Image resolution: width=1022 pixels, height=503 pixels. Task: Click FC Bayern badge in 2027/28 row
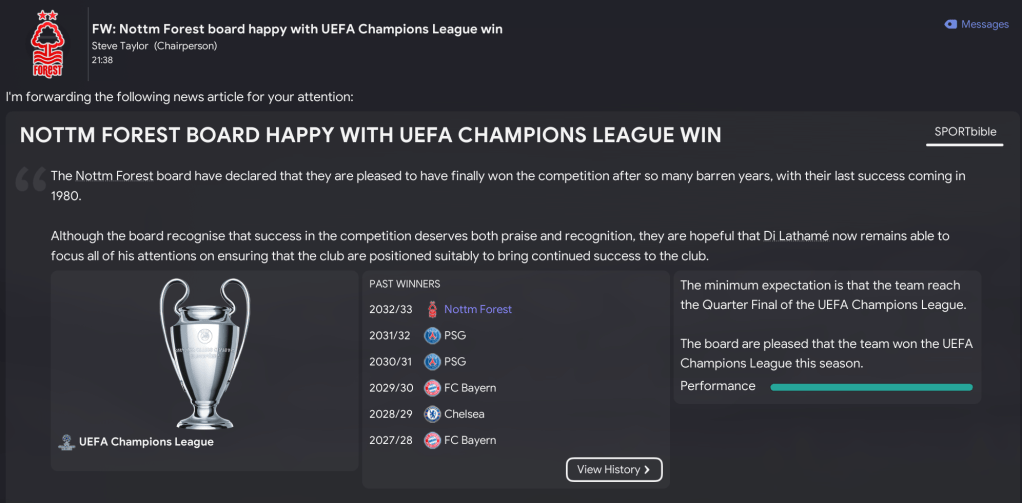(432, 440)
